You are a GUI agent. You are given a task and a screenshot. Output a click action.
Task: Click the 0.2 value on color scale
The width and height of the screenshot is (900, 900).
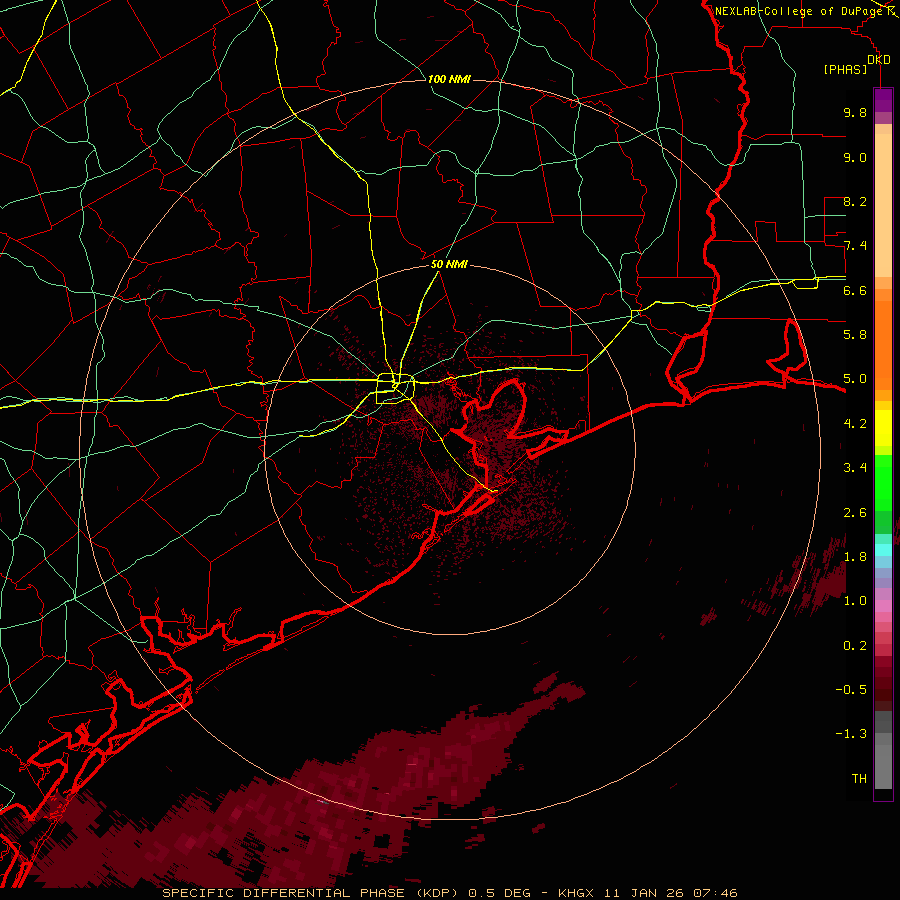point(855,646)
